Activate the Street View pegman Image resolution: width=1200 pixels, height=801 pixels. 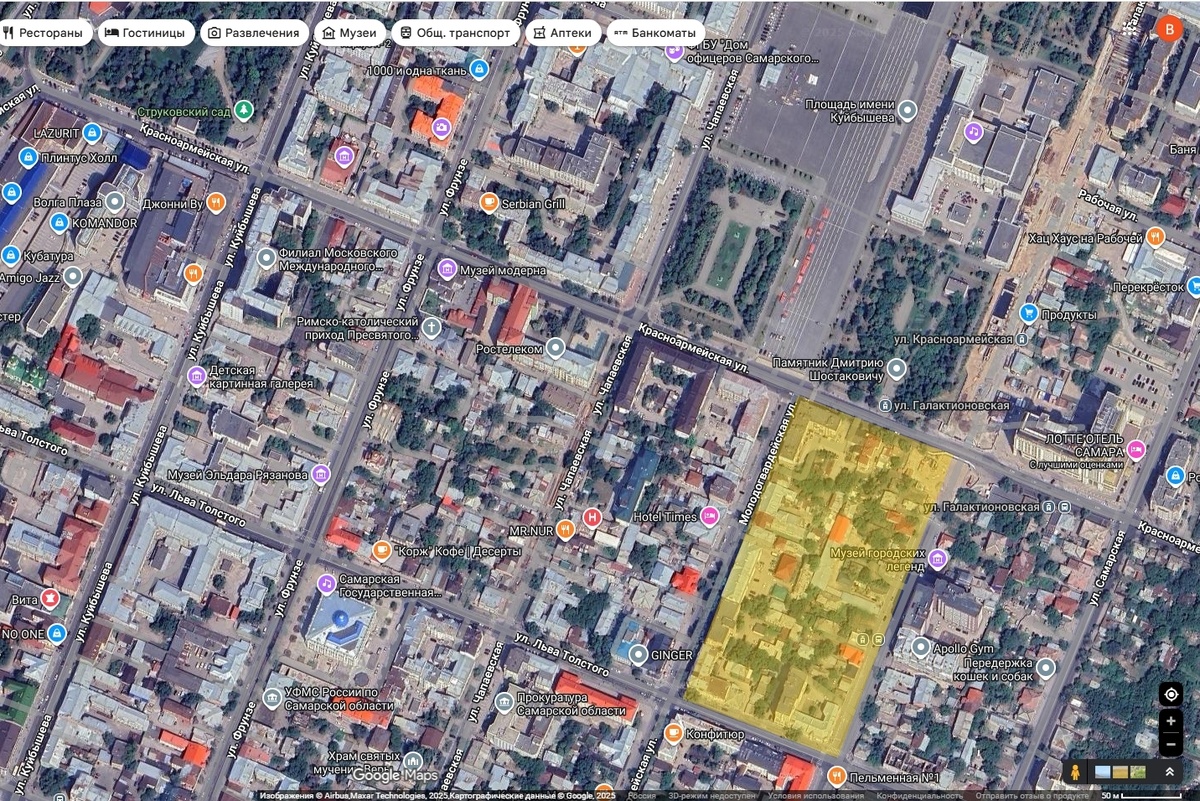click(1075, 772)
